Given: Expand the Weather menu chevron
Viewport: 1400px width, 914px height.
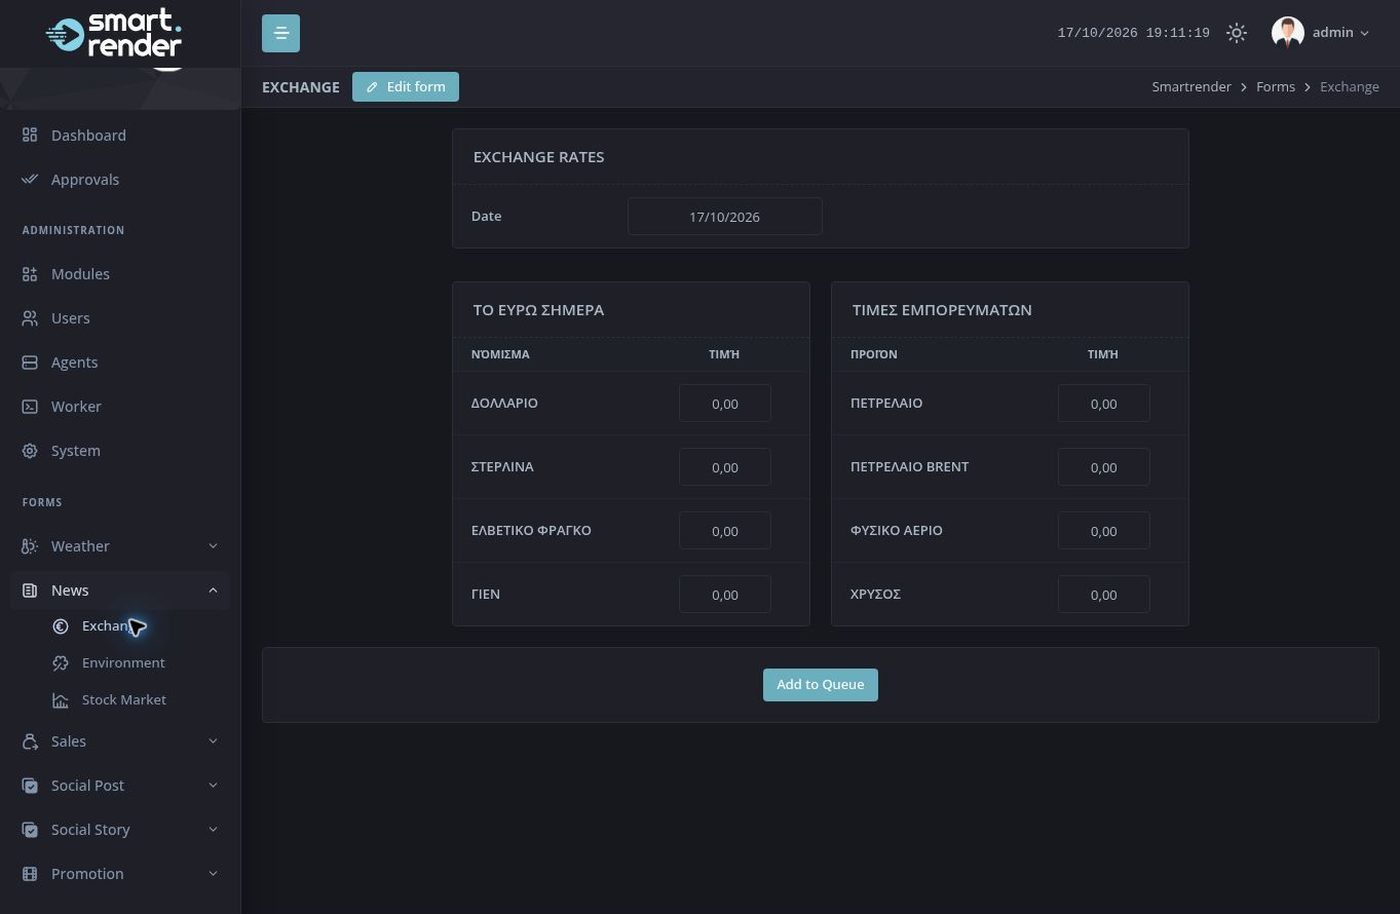Looking at the screenshot, I should coord(213,546).
